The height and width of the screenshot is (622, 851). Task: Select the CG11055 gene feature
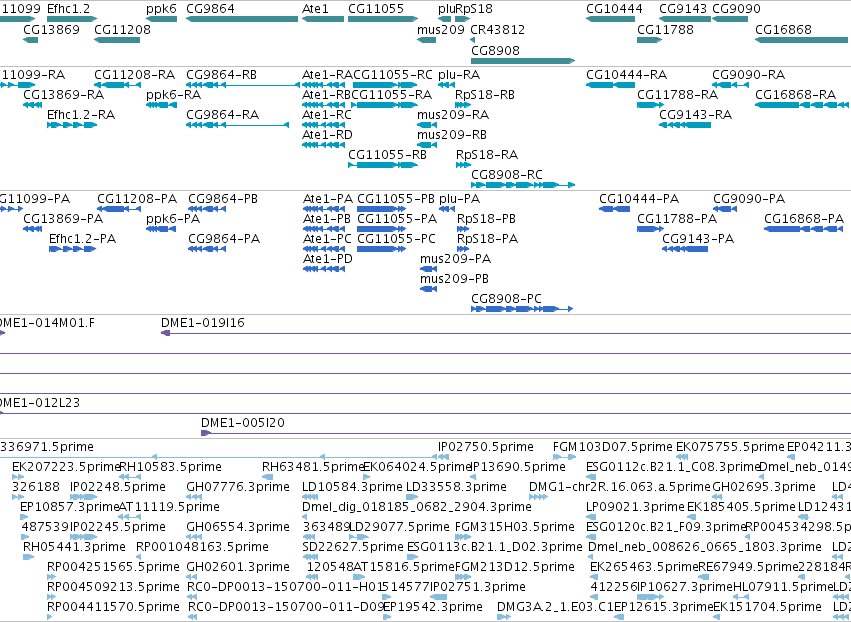coord(383,19)
